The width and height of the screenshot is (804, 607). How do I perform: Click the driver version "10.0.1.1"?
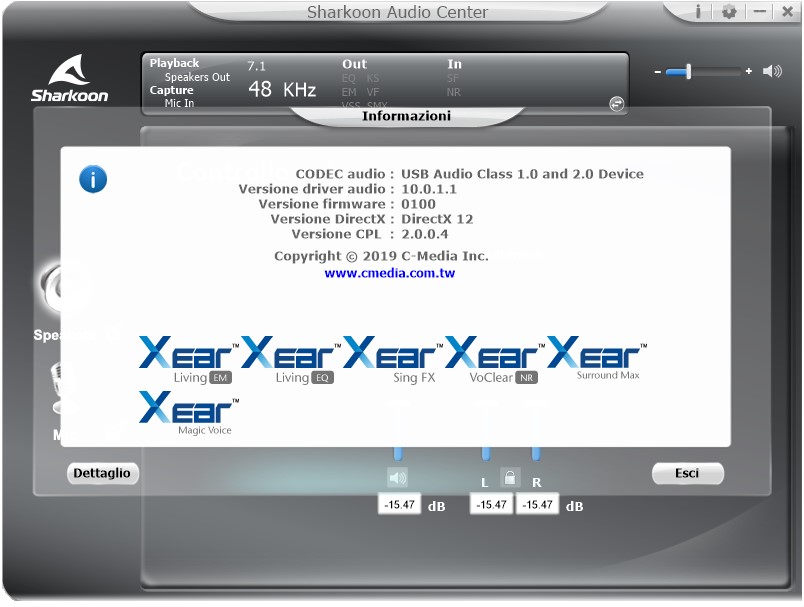(429, 189)
